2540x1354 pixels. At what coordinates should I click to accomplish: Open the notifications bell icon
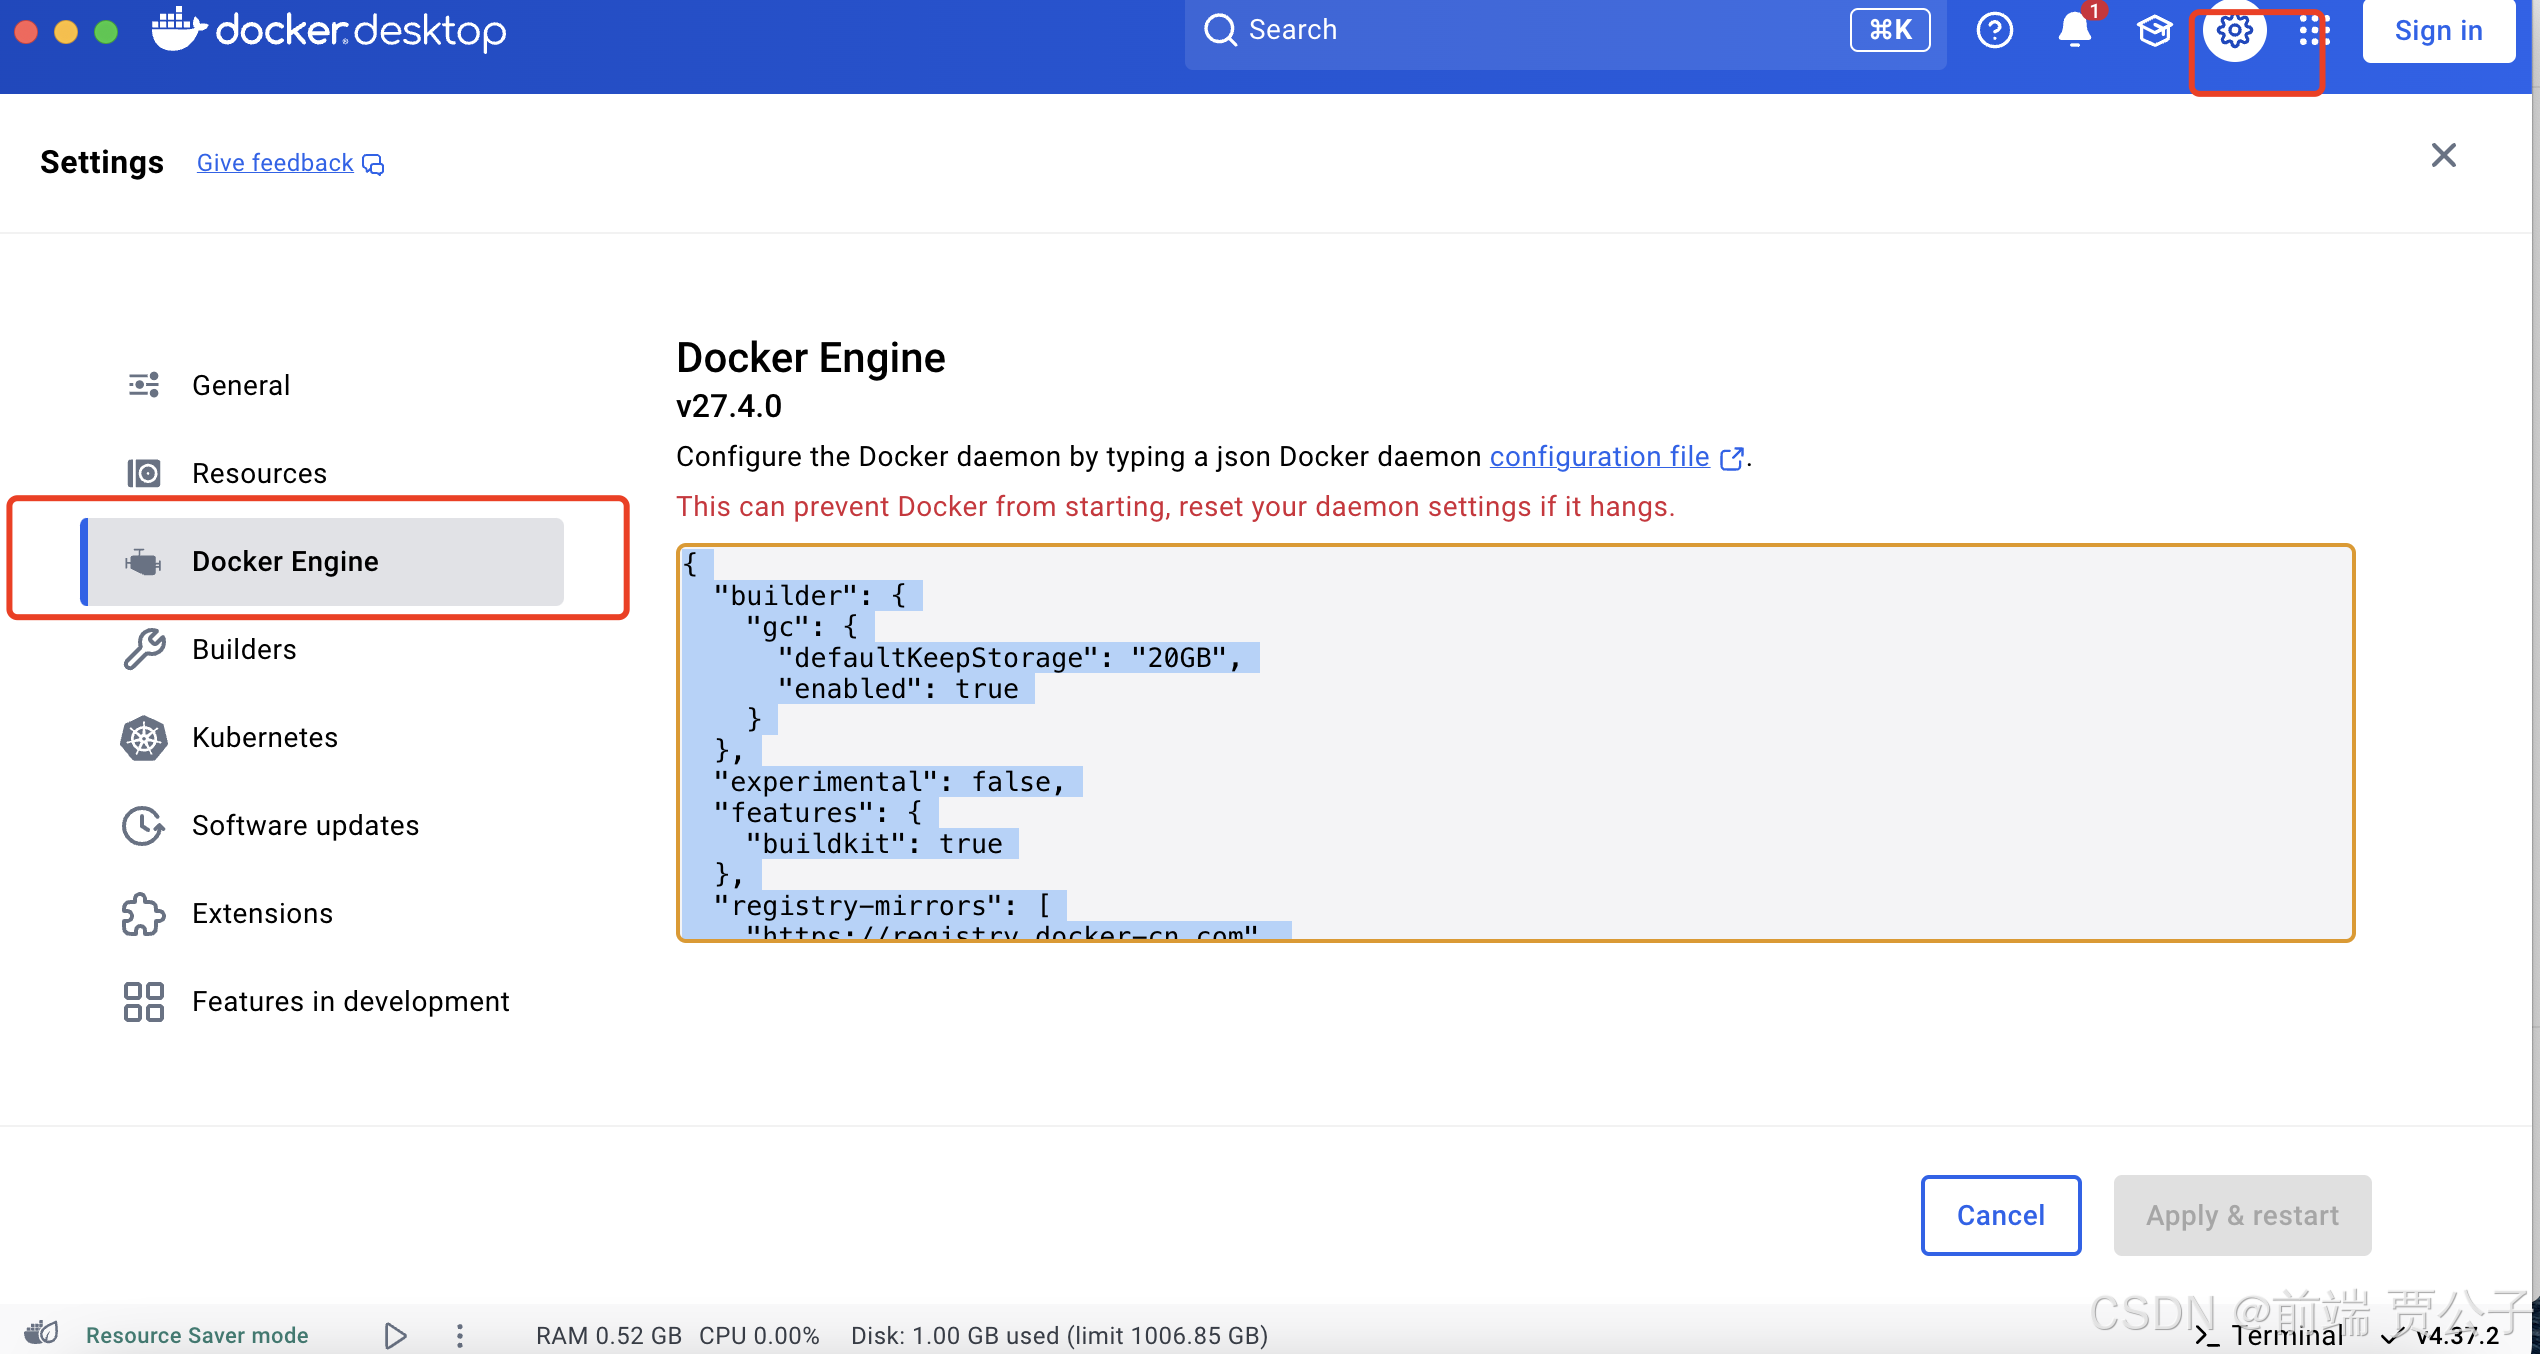point(2075,30)
